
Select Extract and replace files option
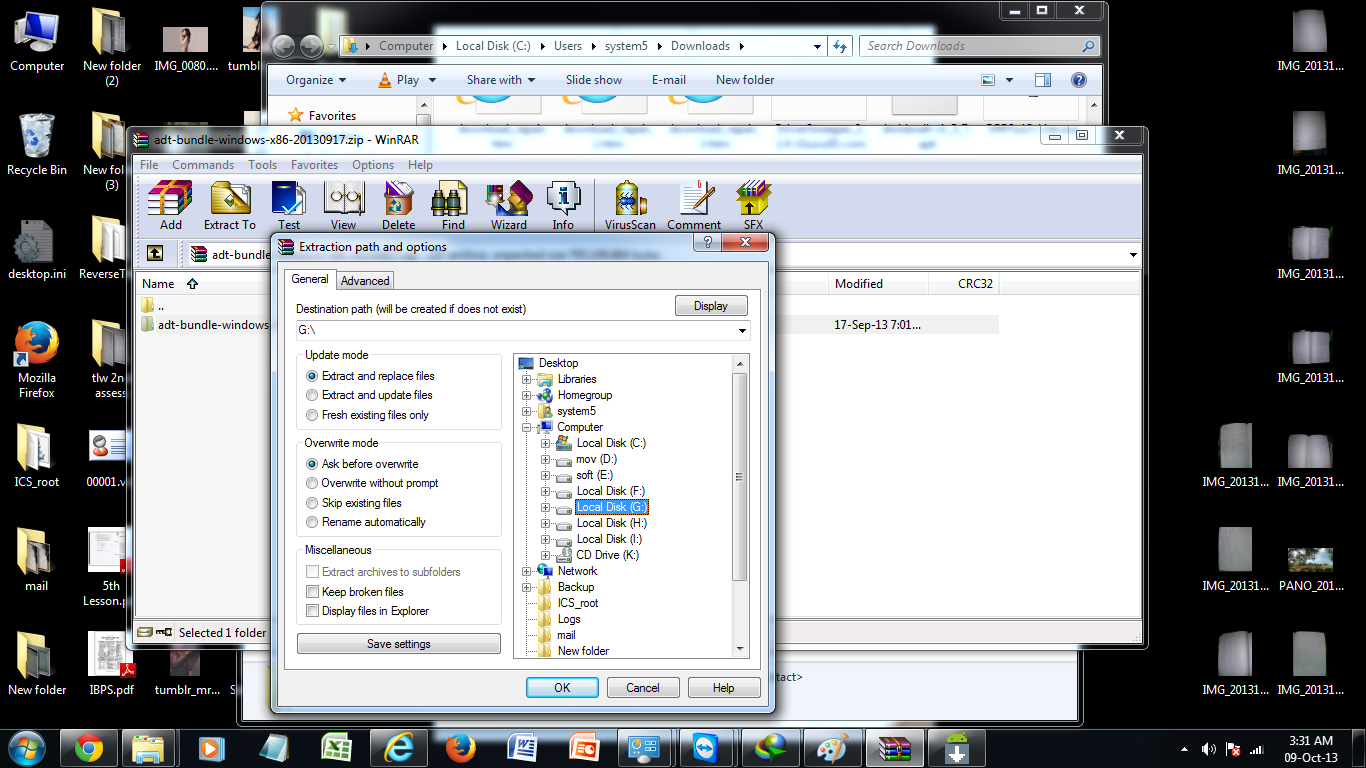tap(370, 376)
